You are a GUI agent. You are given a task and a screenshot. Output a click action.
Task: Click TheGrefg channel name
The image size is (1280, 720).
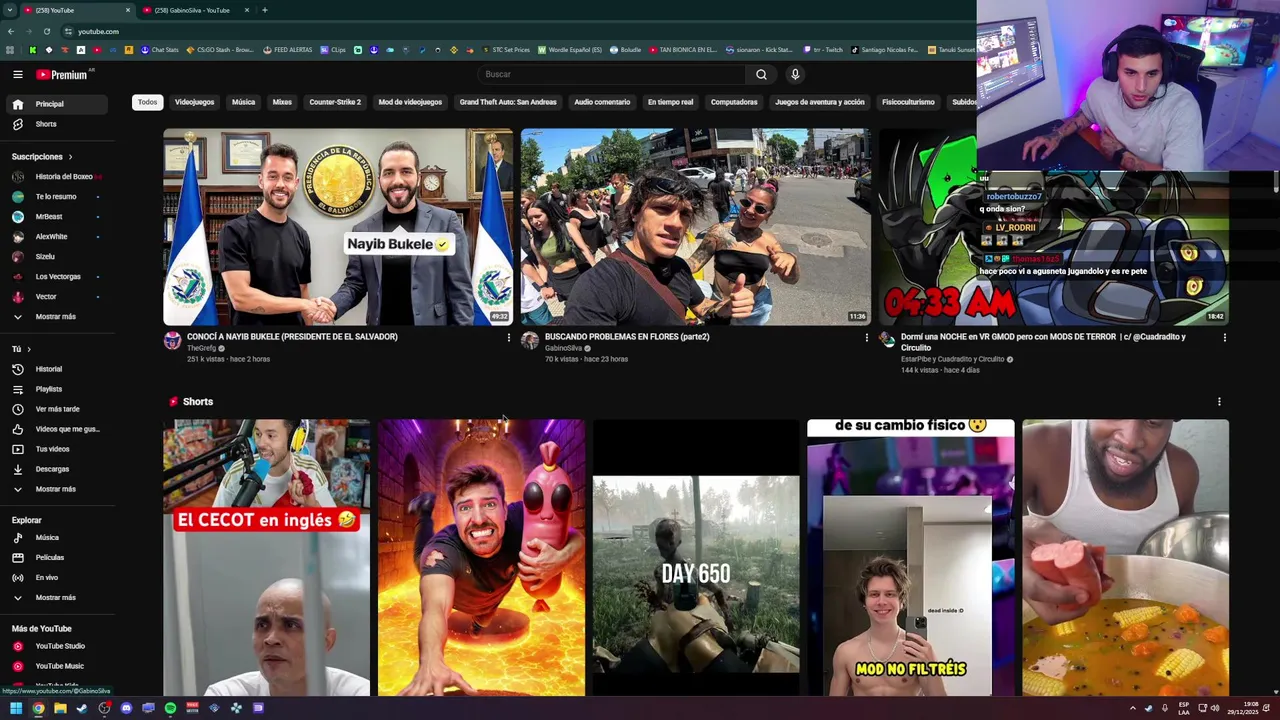point(201,348)
